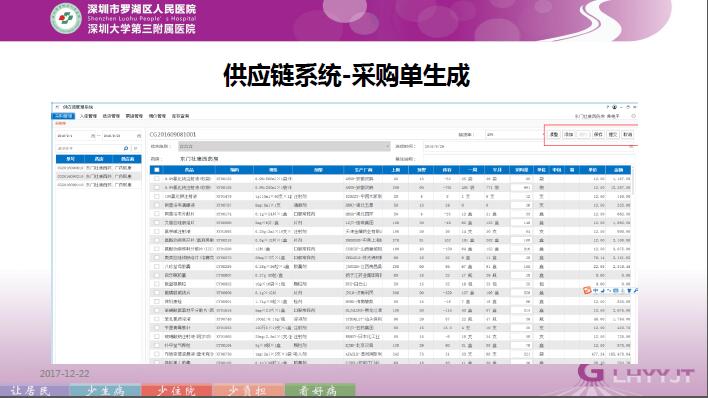Open the grey supplier dropdown arrow
708x398 pixels.
pos(387,146)
